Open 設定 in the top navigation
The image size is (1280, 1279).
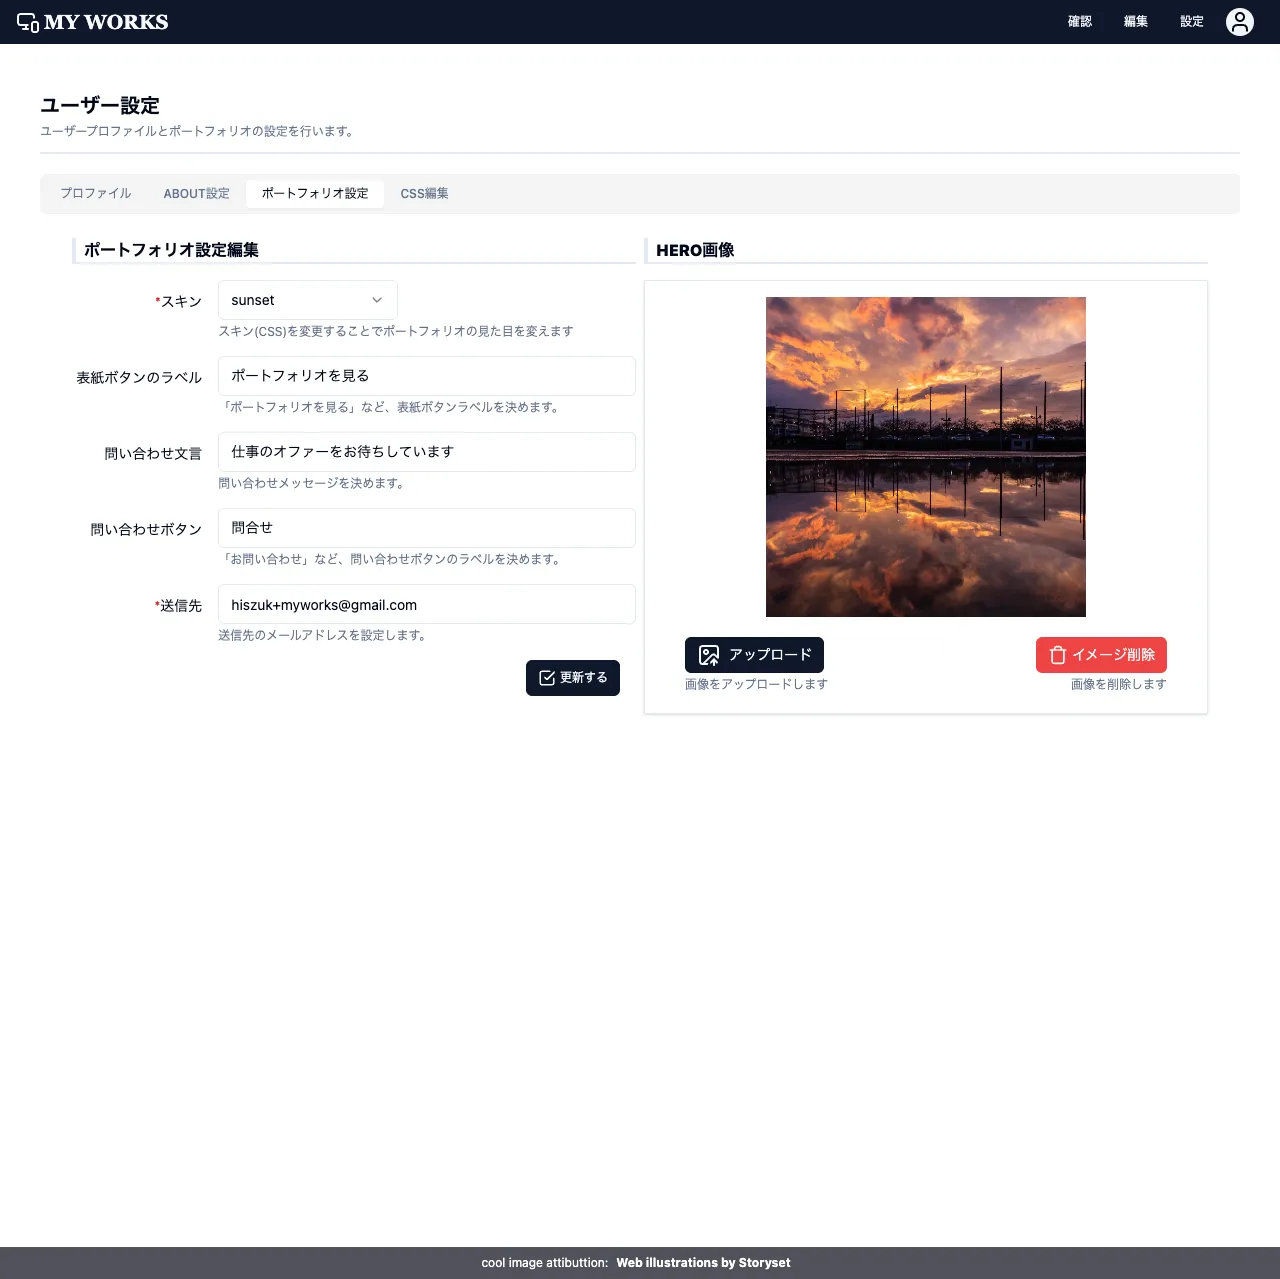click(x=1192, y=22)
